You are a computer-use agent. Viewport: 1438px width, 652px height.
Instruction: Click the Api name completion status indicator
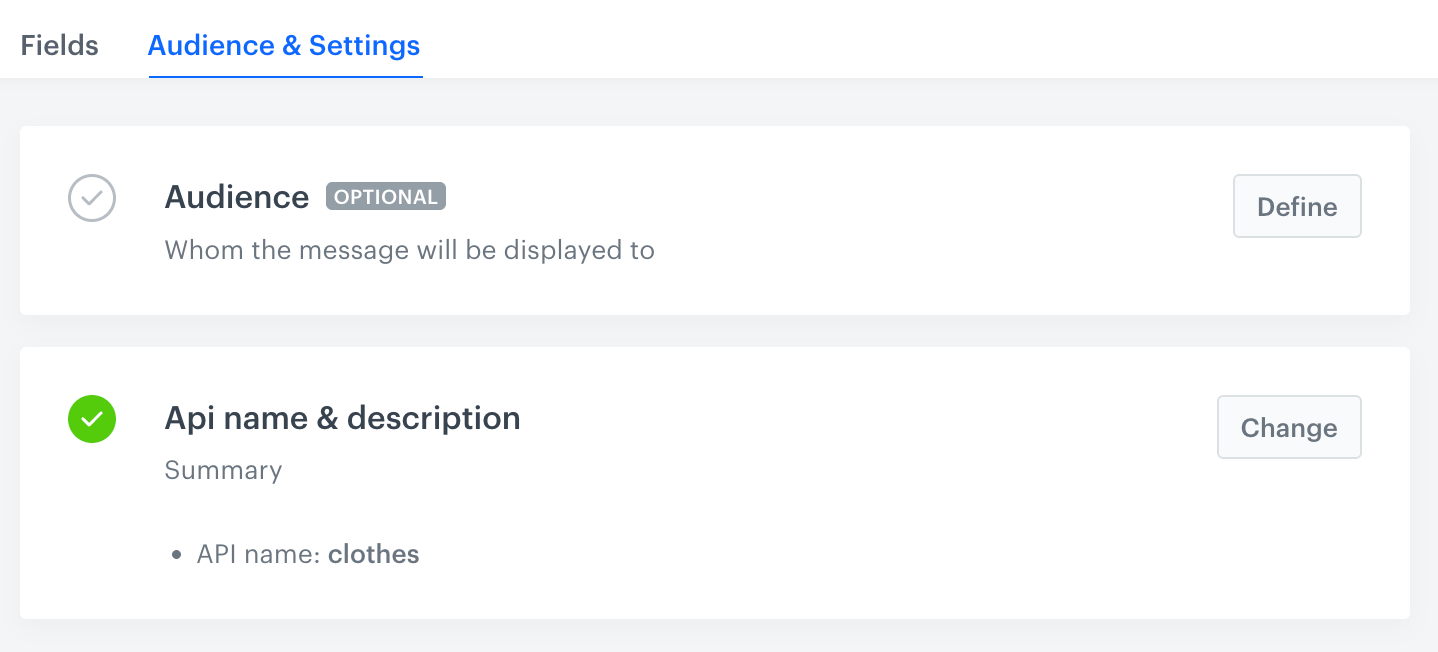pos(91,419)
